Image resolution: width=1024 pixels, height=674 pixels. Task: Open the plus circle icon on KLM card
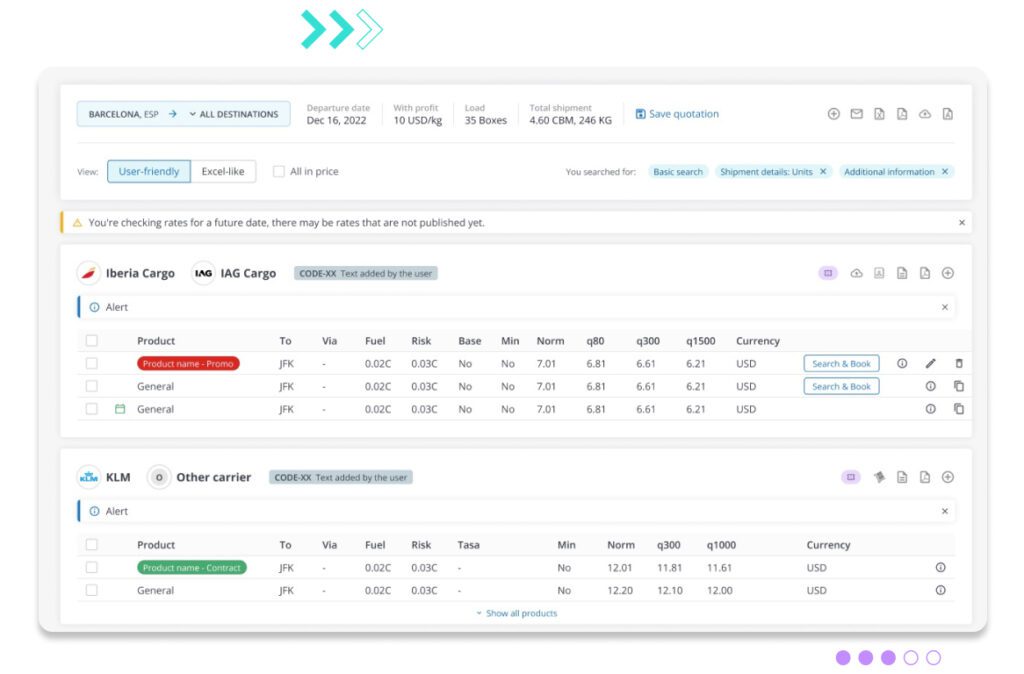948,477
